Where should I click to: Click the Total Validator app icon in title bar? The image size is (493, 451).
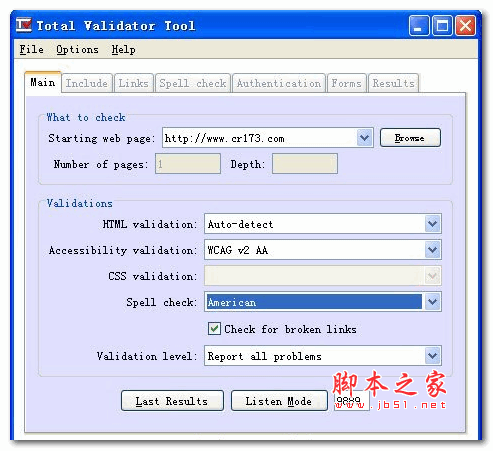pos(24,25)
